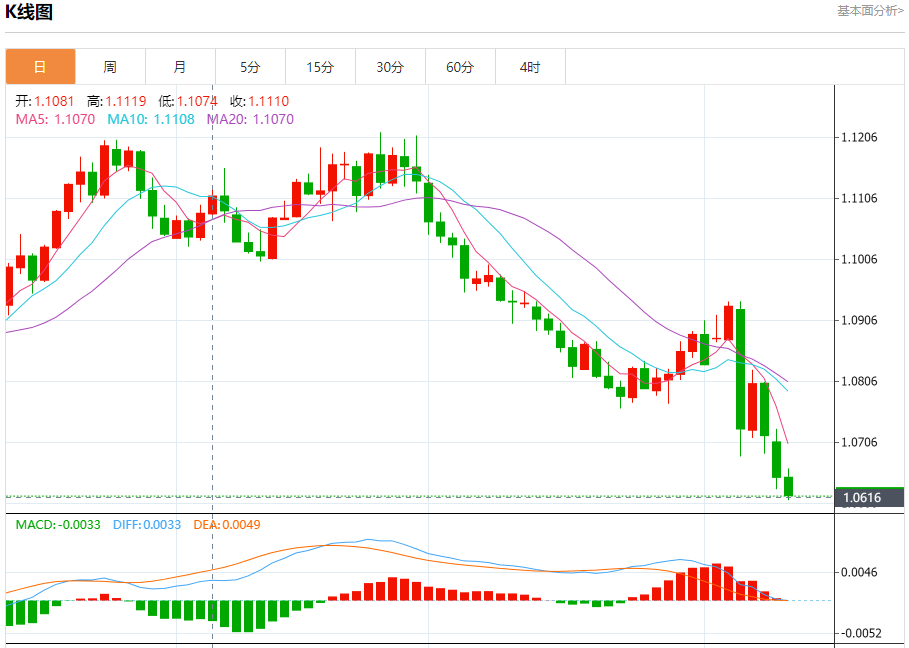Click the K线图 title
This screenshot has height=648, width=909.
click(x=29, y=11)
